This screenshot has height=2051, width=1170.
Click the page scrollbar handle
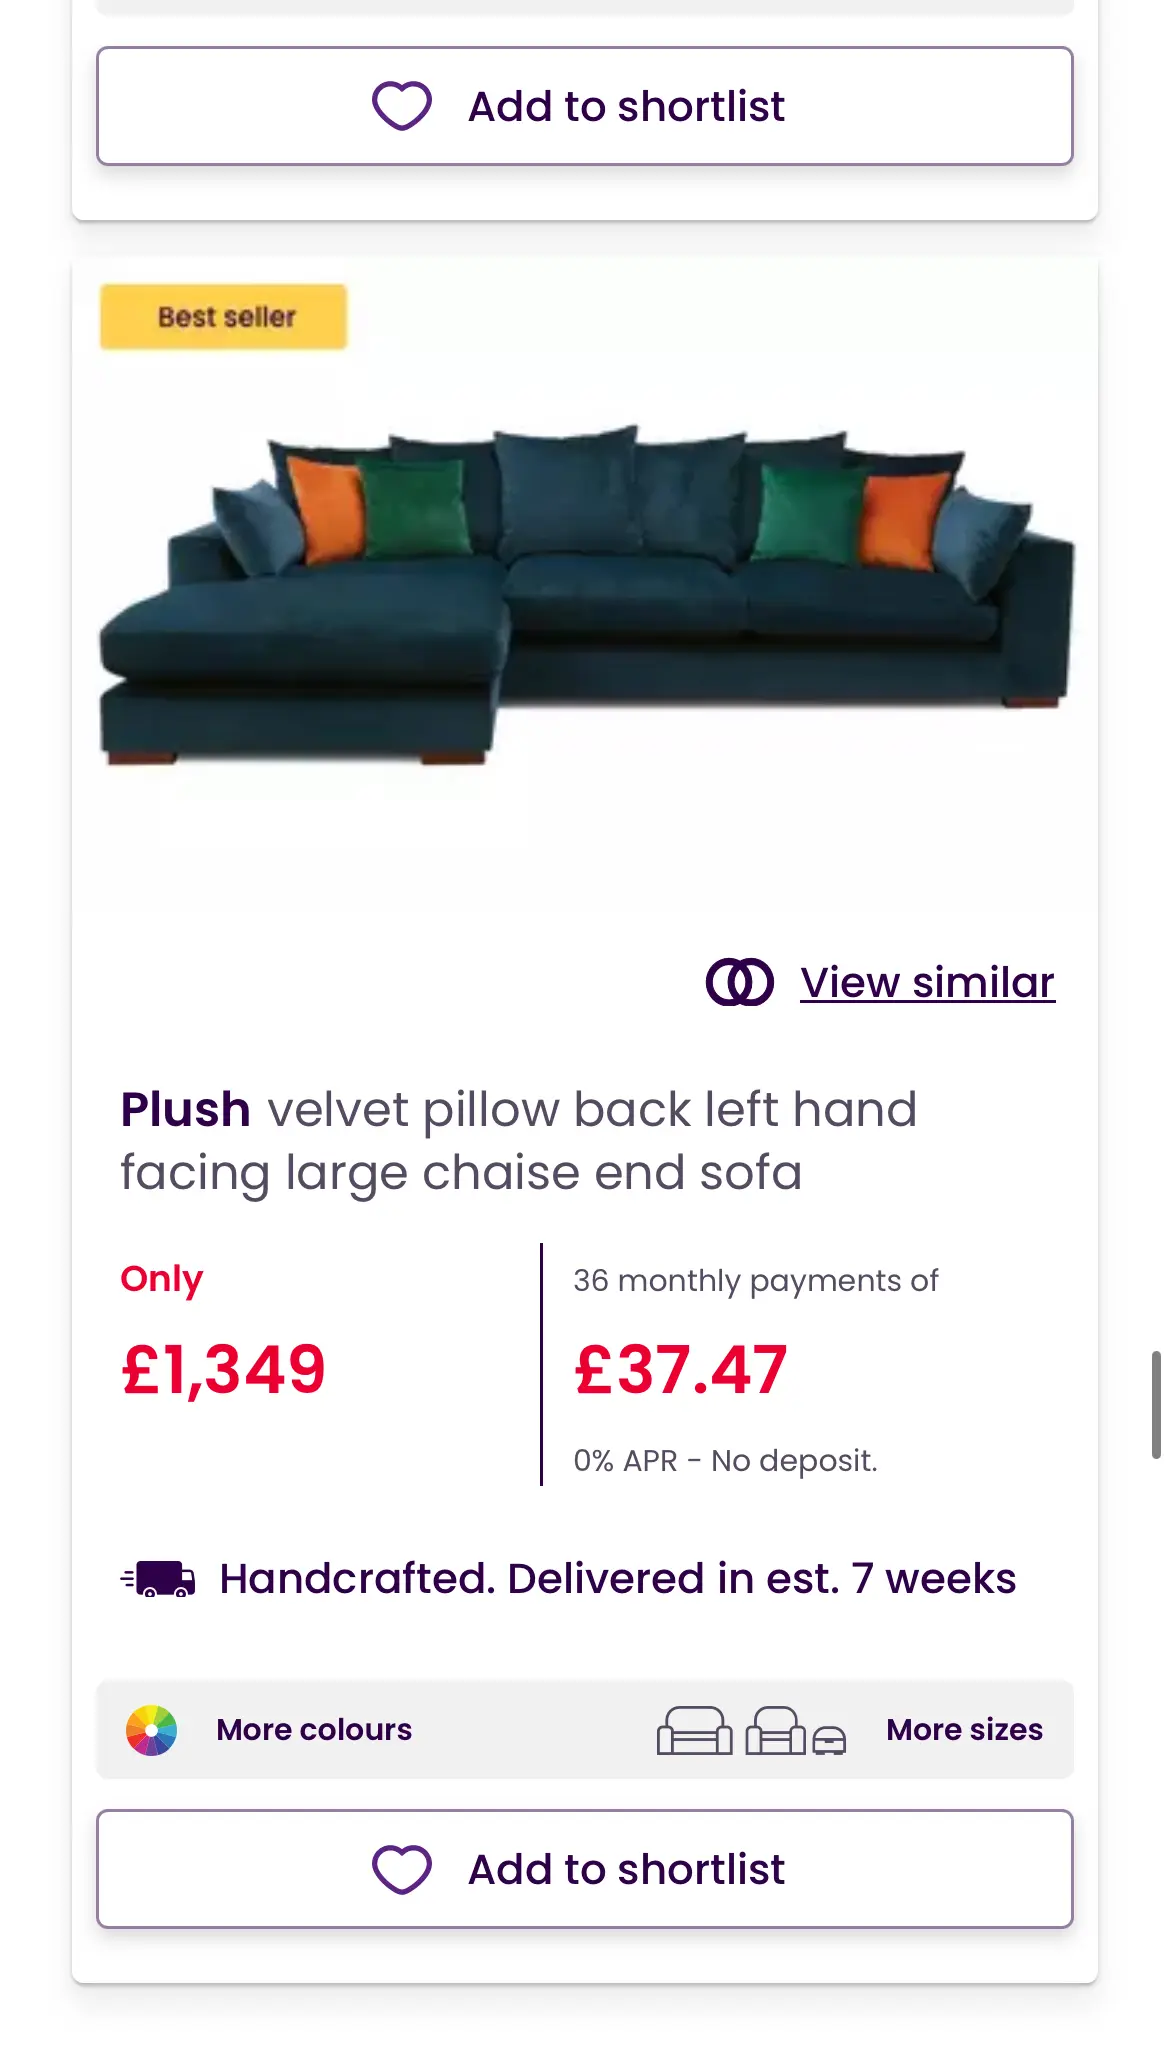1156,1404
